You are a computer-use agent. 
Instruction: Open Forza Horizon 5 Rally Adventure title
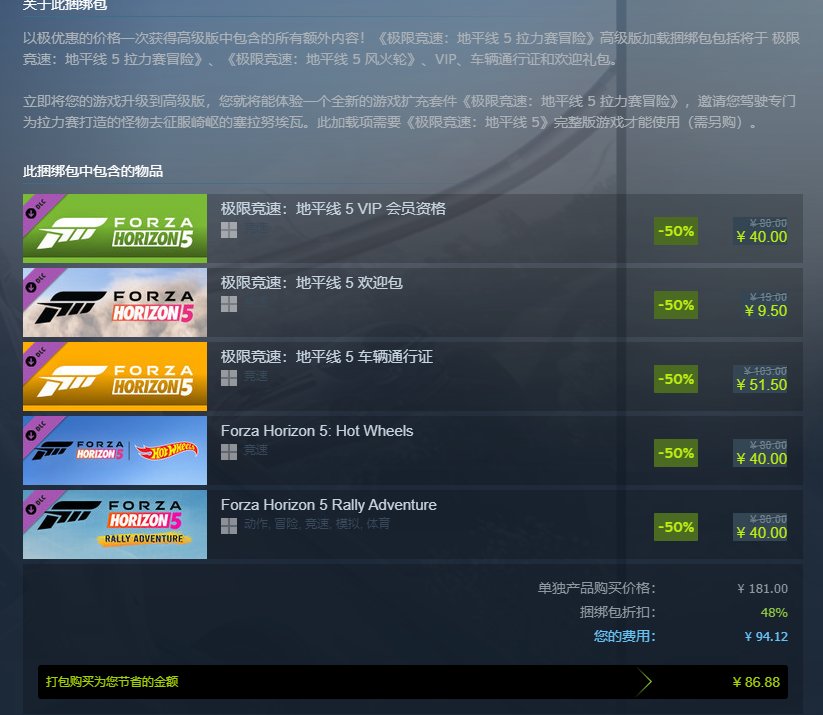[x=329, y=505]
